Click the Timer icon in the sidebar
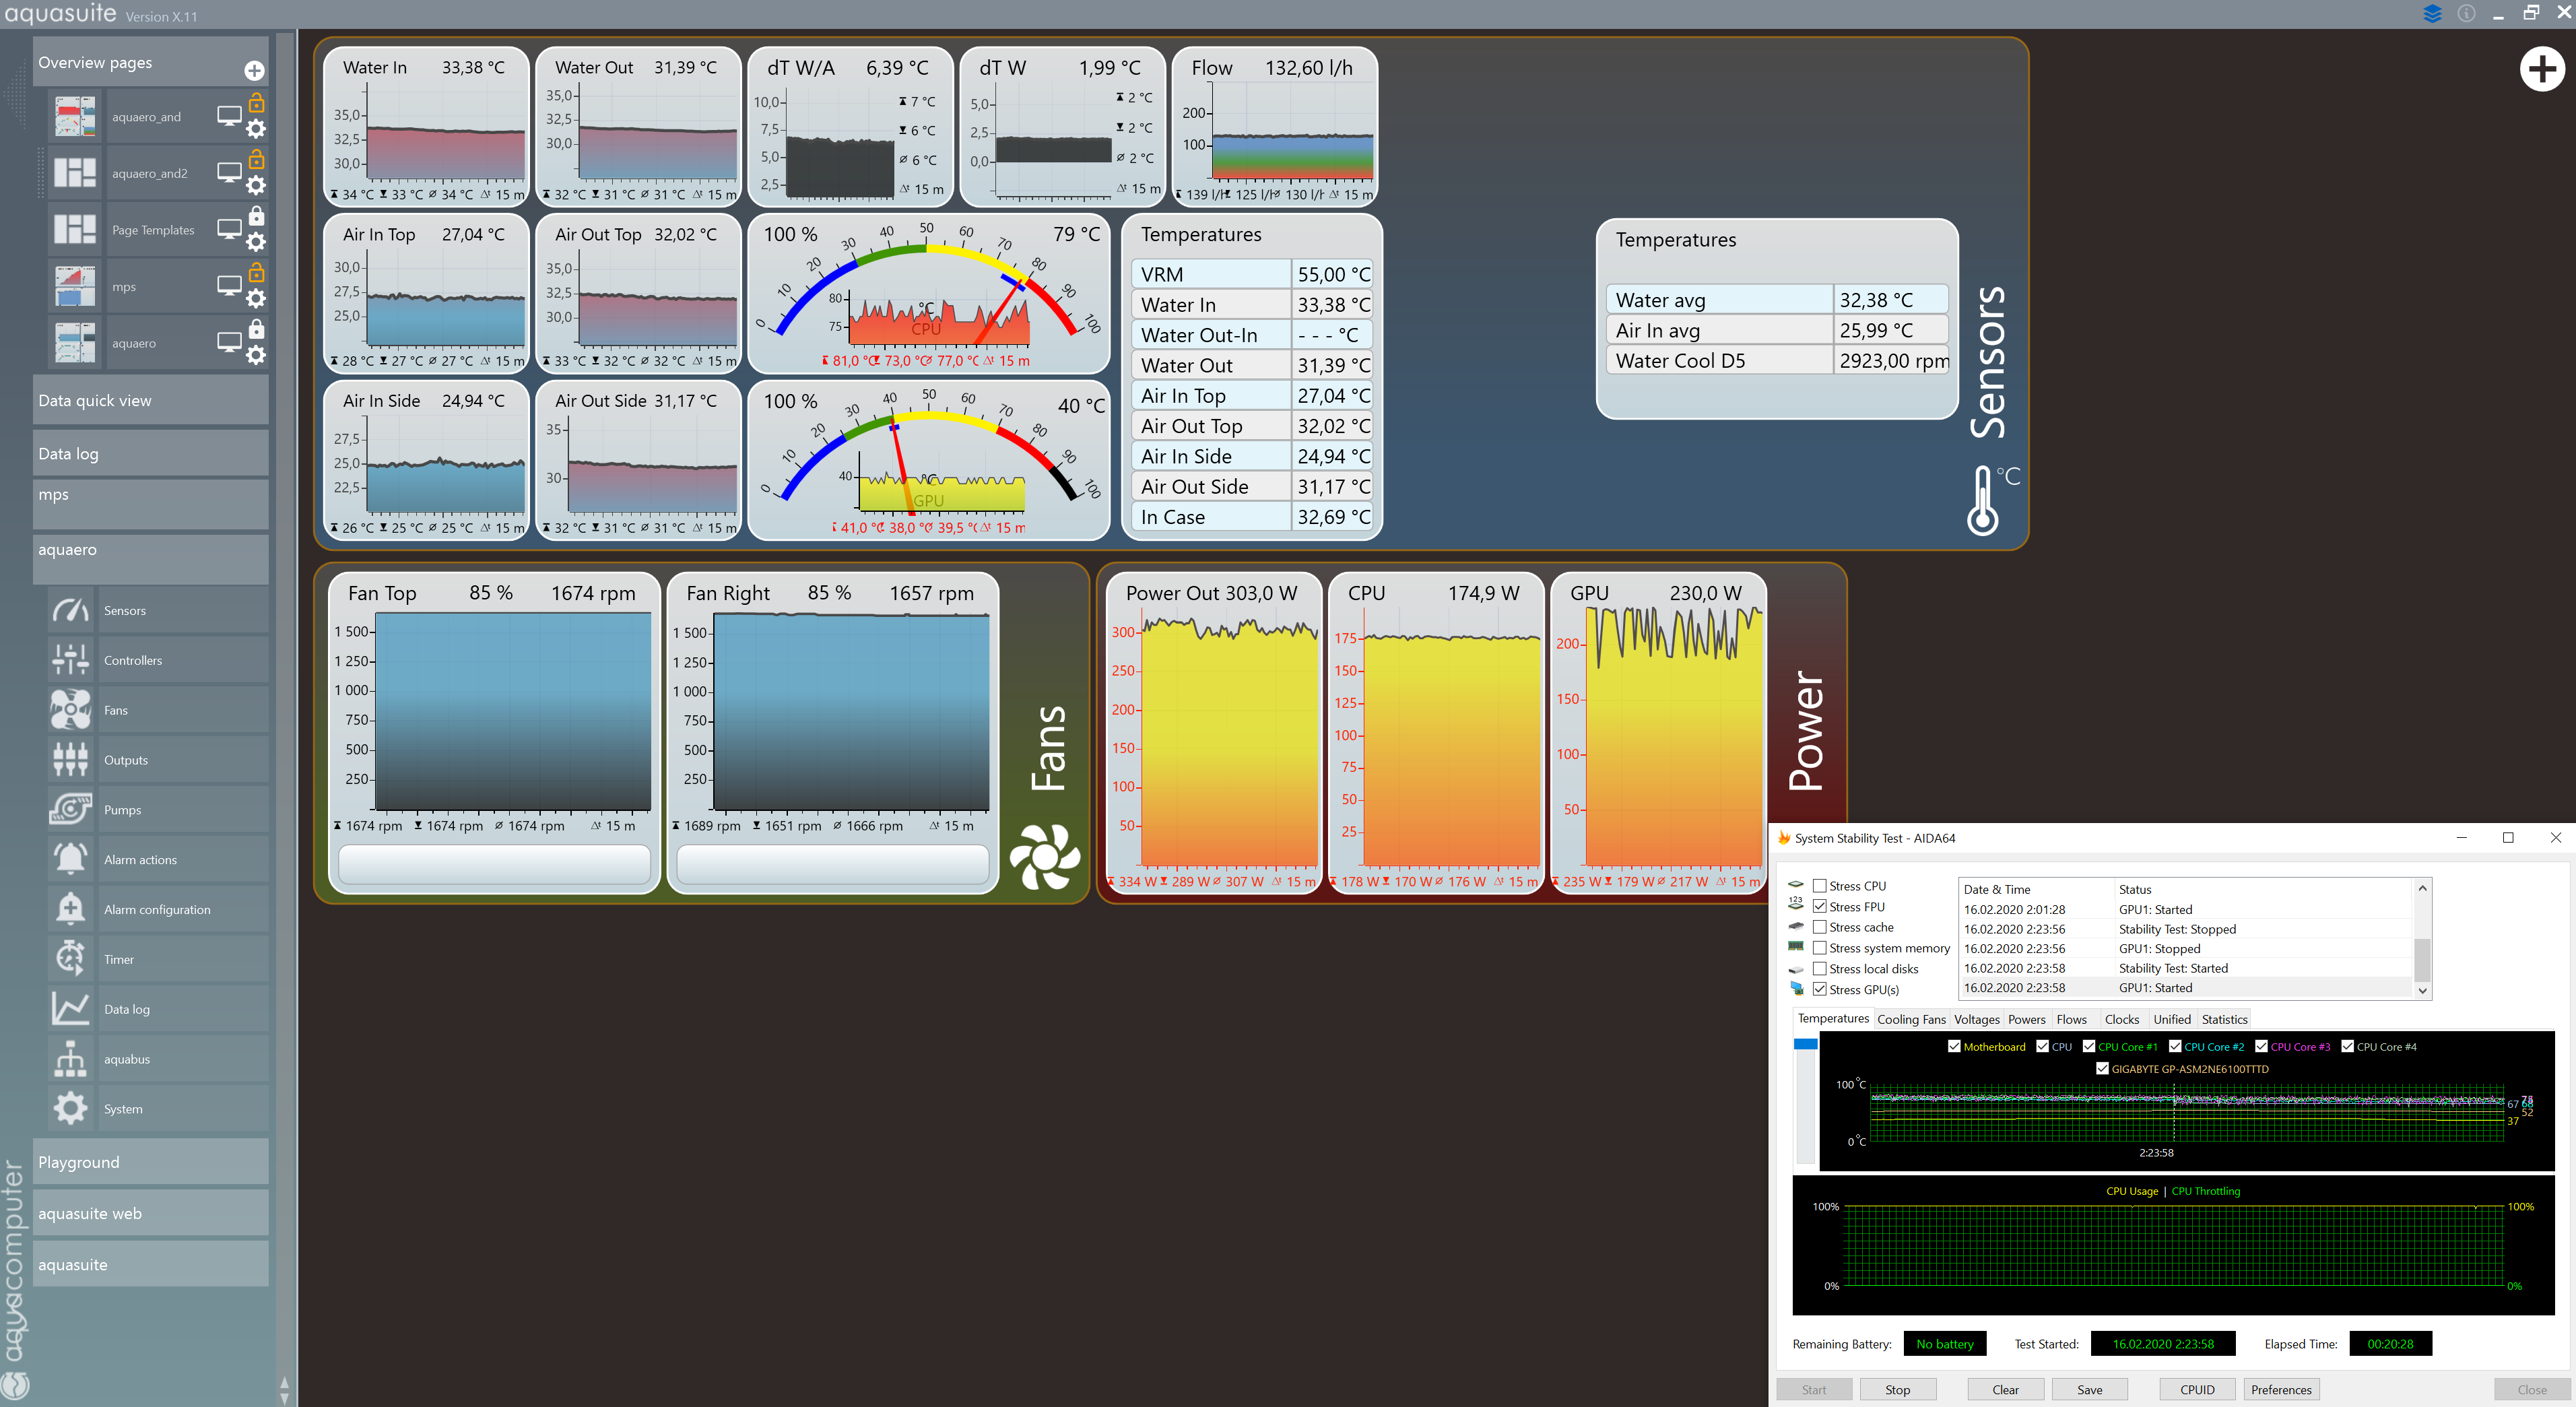 coord(70,959)
